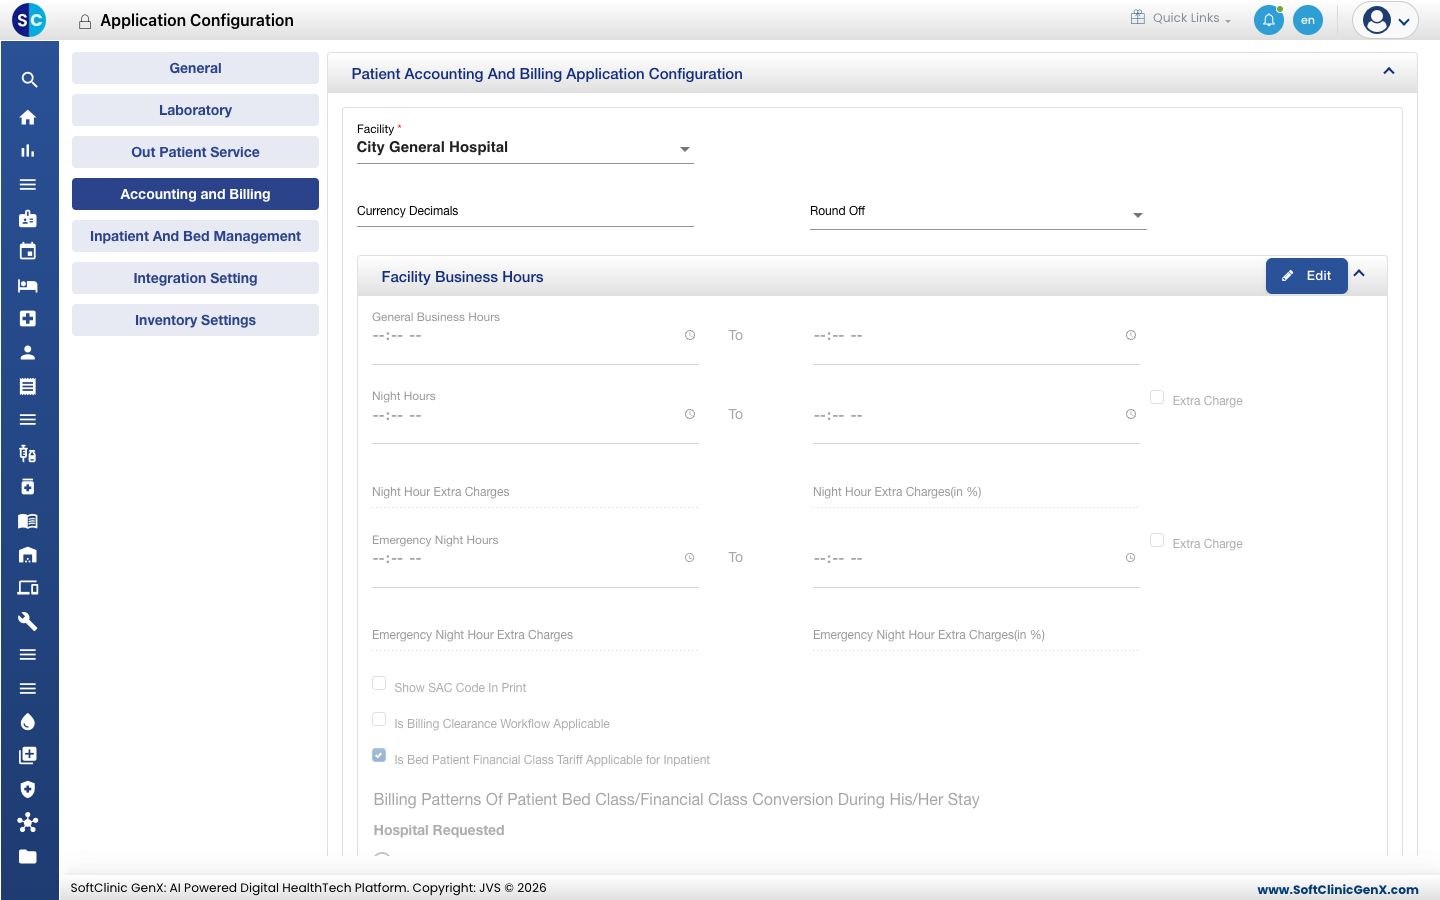Open the person profile icon in sidebar
This screenshot has width=1440, height=900.
point(28,352)
